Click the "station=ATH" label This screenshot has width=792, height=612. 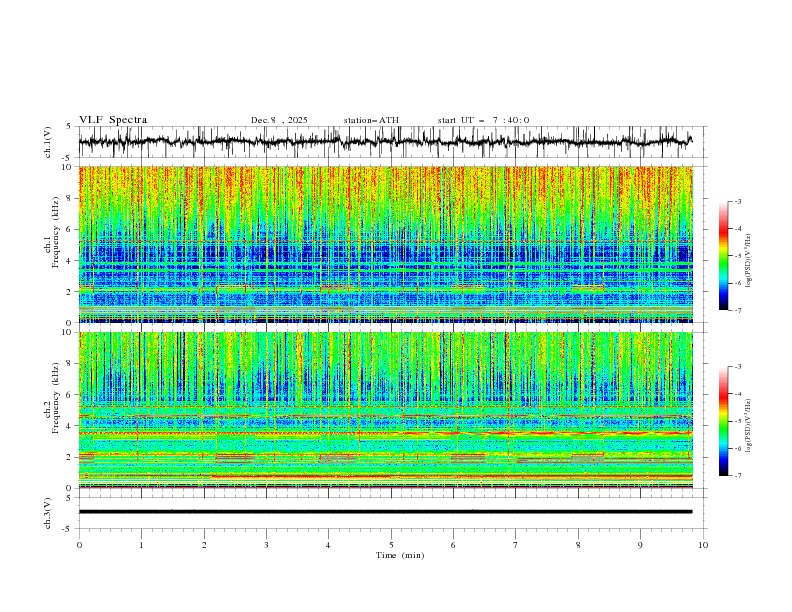371,120
